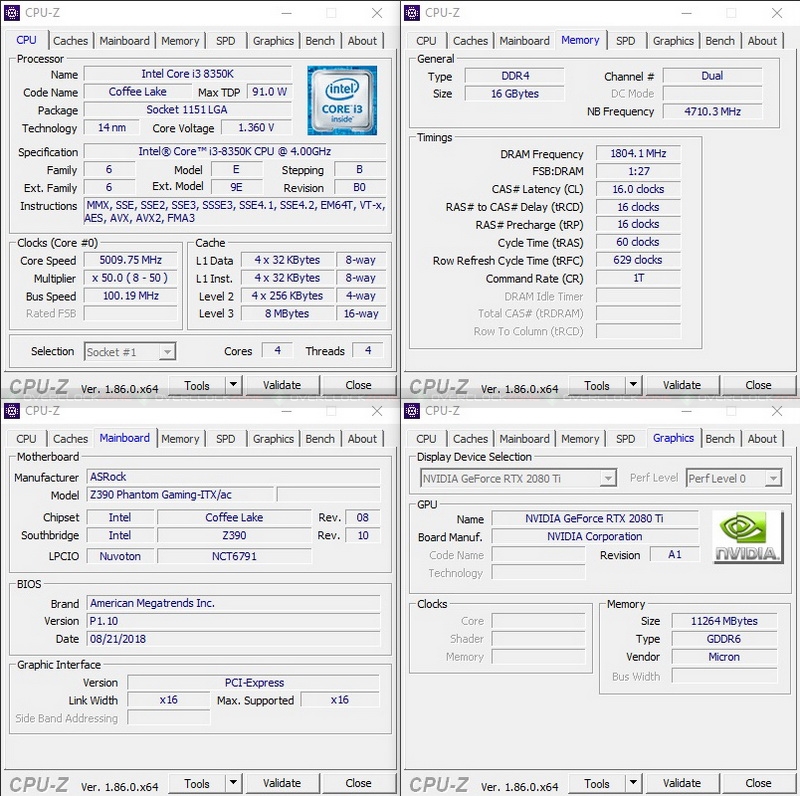The width and height of the screenshot is (800, 796).
Task: Click the Tools button in the Memory-tab window
Action: pyautogui.click(x=597, y=385)
